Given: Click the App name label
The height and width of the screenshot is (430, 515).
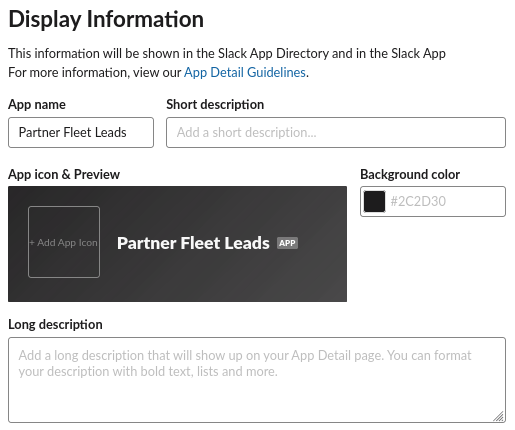Looking at the screenshot, I should click(37, 104).
